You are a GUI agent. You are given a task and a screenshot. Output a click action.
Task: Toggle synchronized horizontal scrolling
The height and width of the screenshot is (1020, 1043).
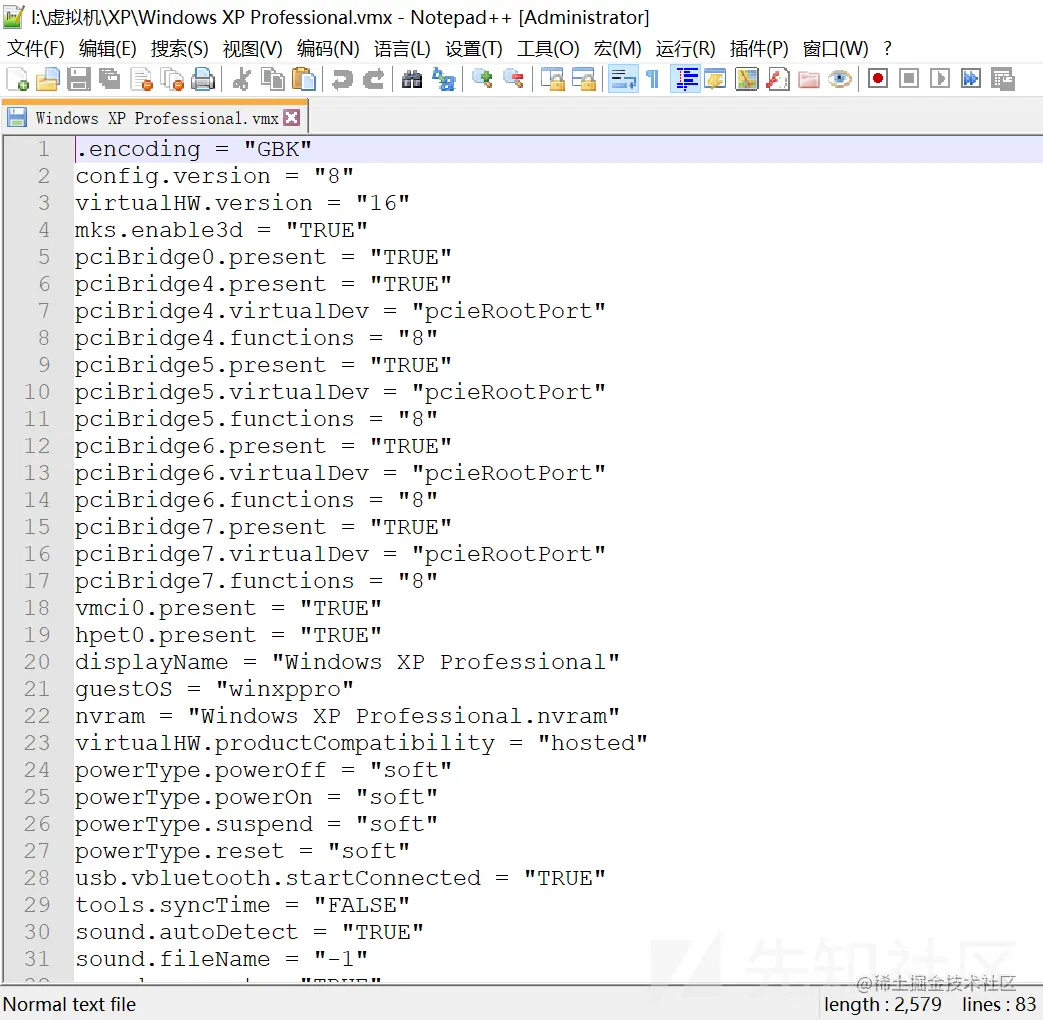(583, 79)
